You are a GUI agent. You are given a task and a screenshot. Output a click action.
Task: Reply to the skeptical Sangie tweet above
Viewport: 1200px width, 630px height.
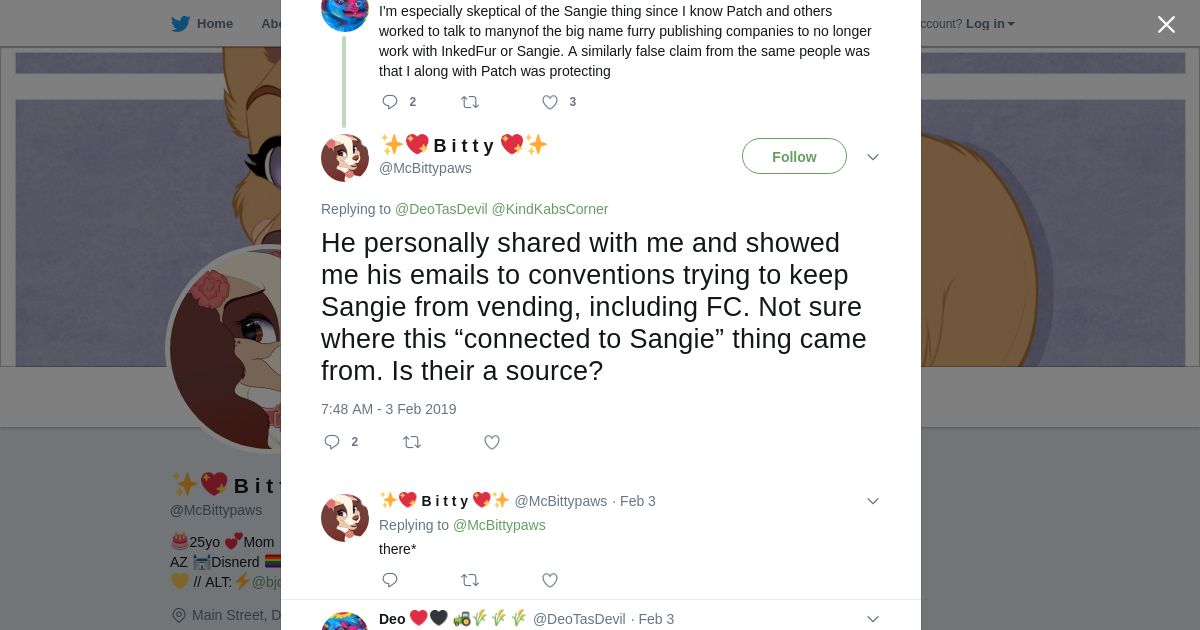pos(390,102)
